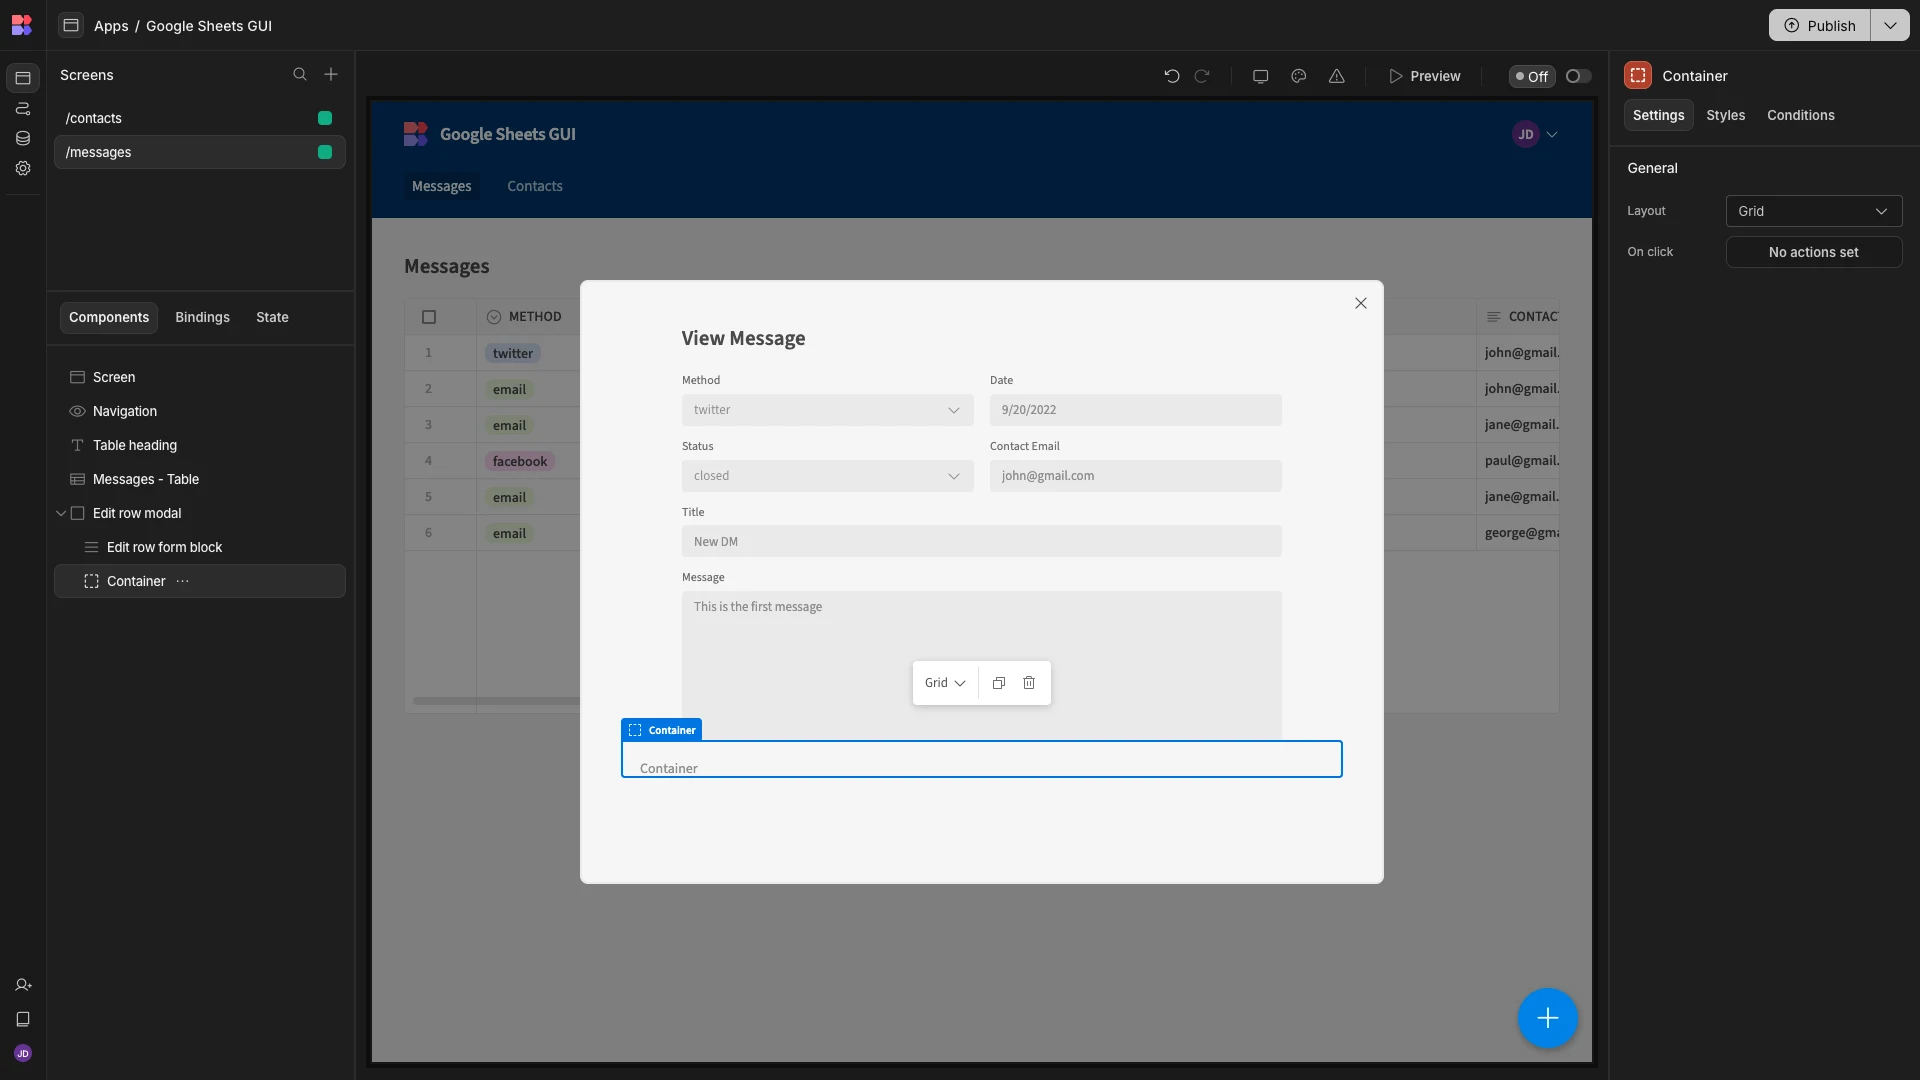Add a new screen with plus icon
This screenshot has width=1920, height=1080.
point(331,75)
